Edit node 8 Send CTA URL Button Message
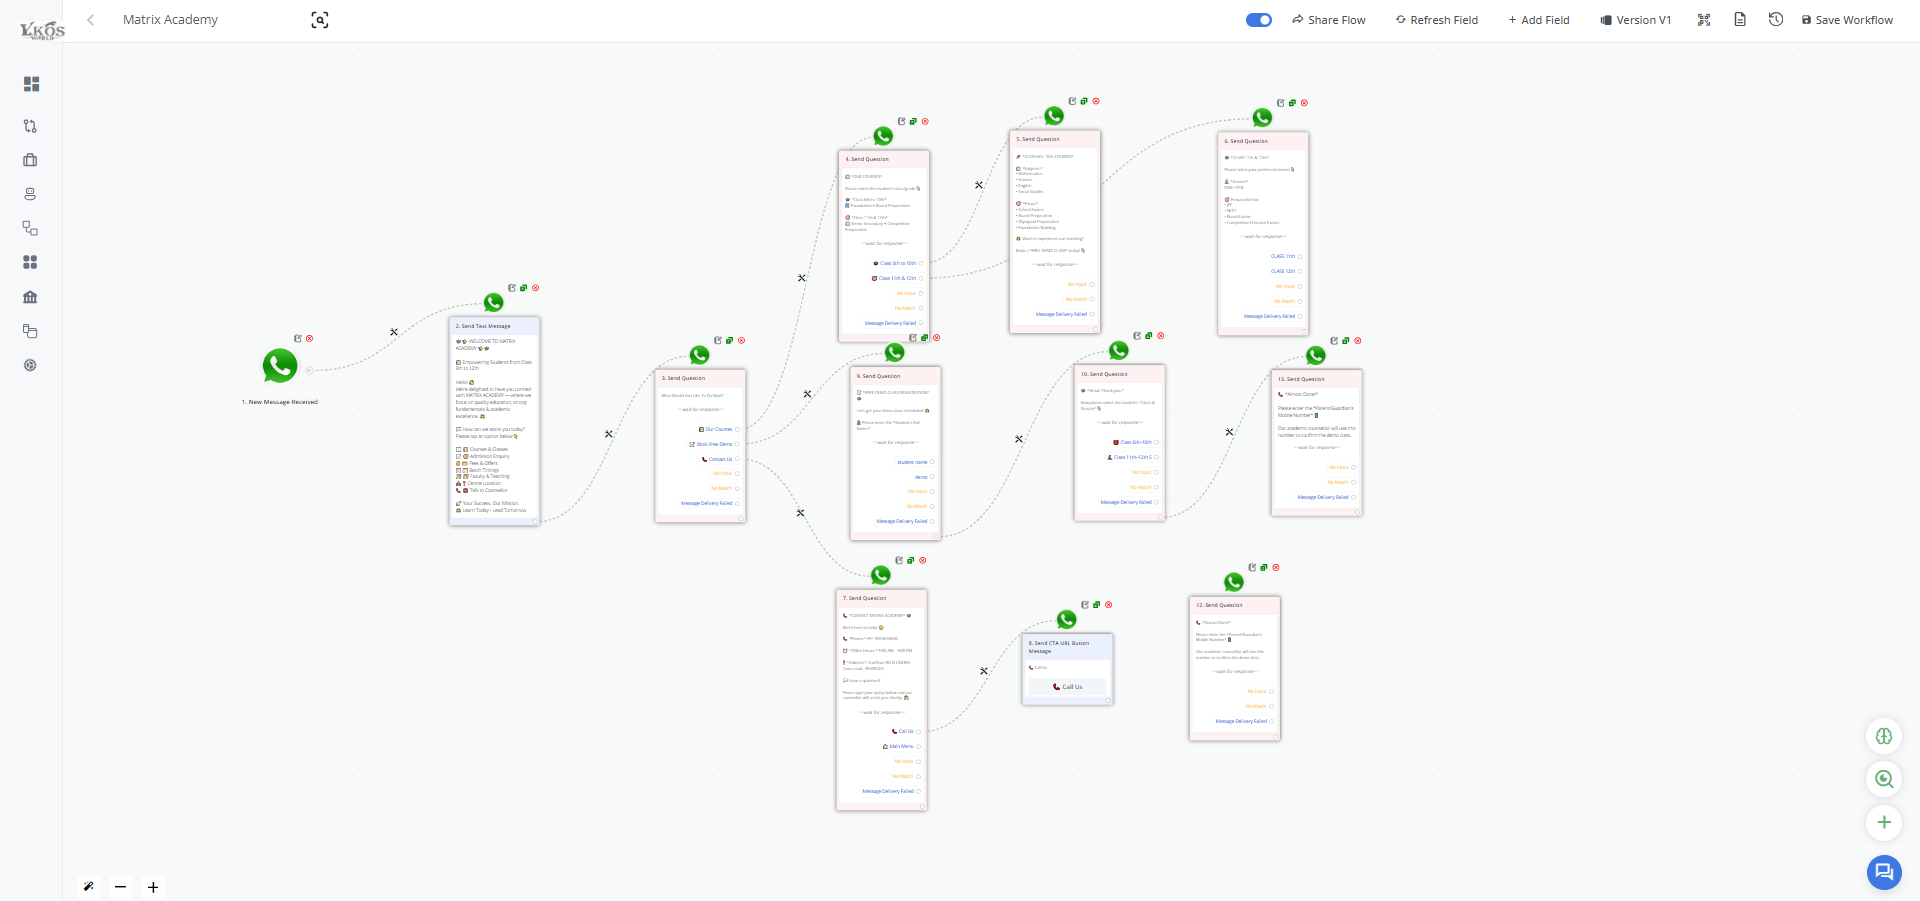 (1085, 605)
